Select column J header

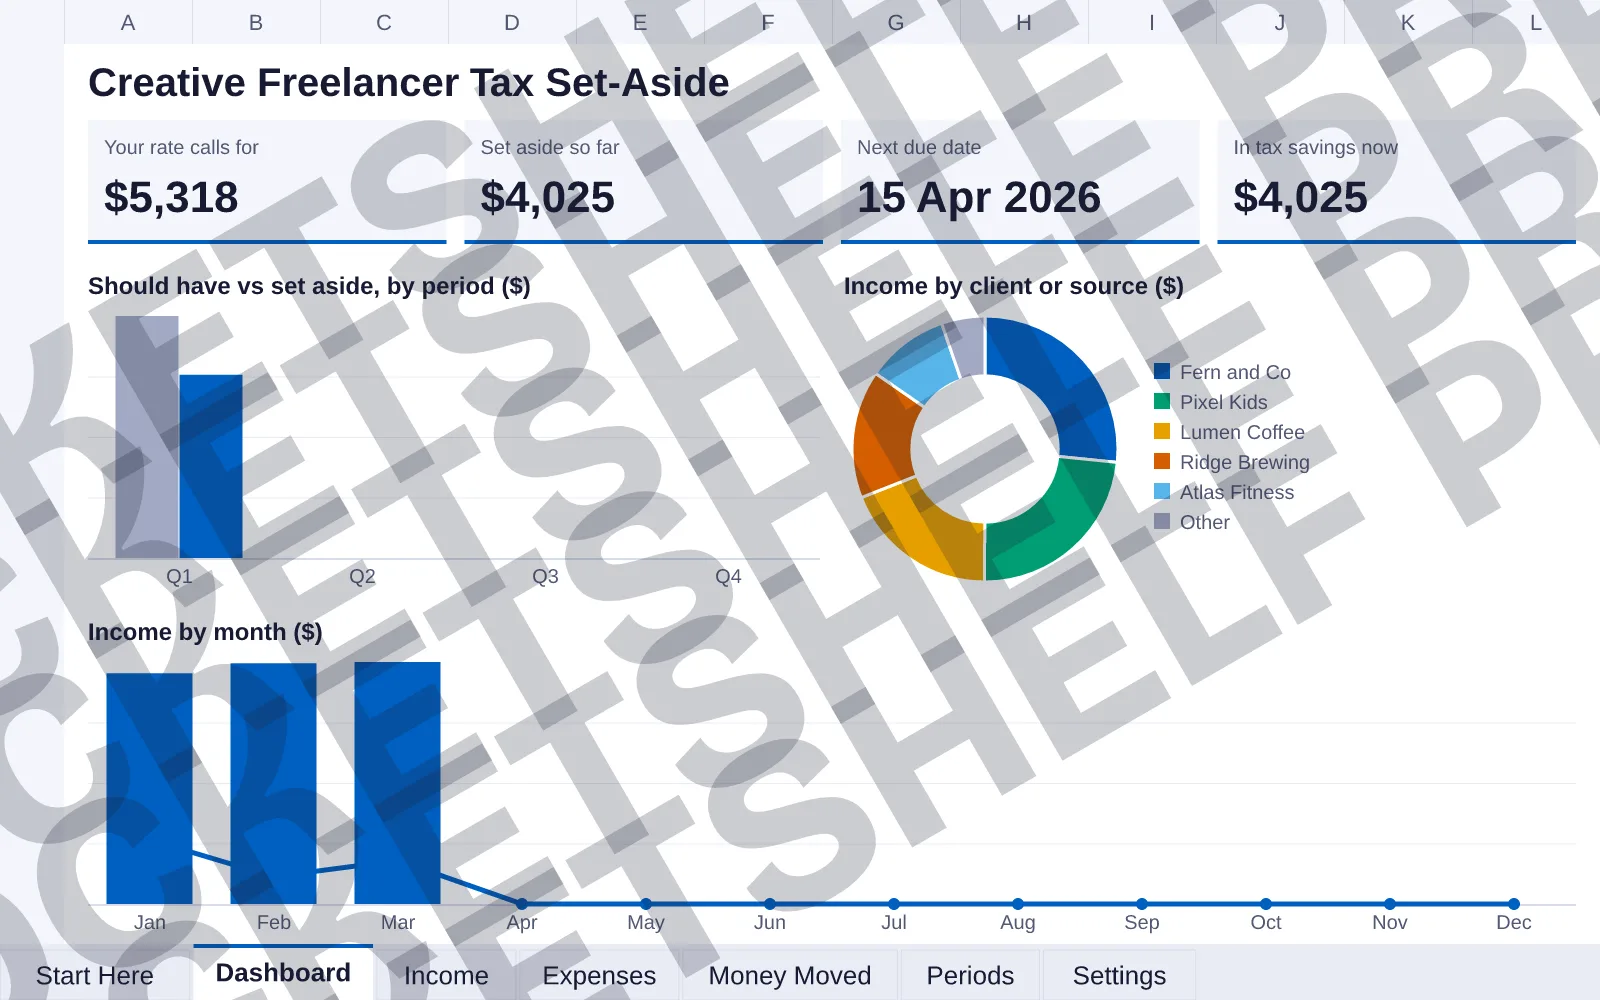coord(1280,22)
